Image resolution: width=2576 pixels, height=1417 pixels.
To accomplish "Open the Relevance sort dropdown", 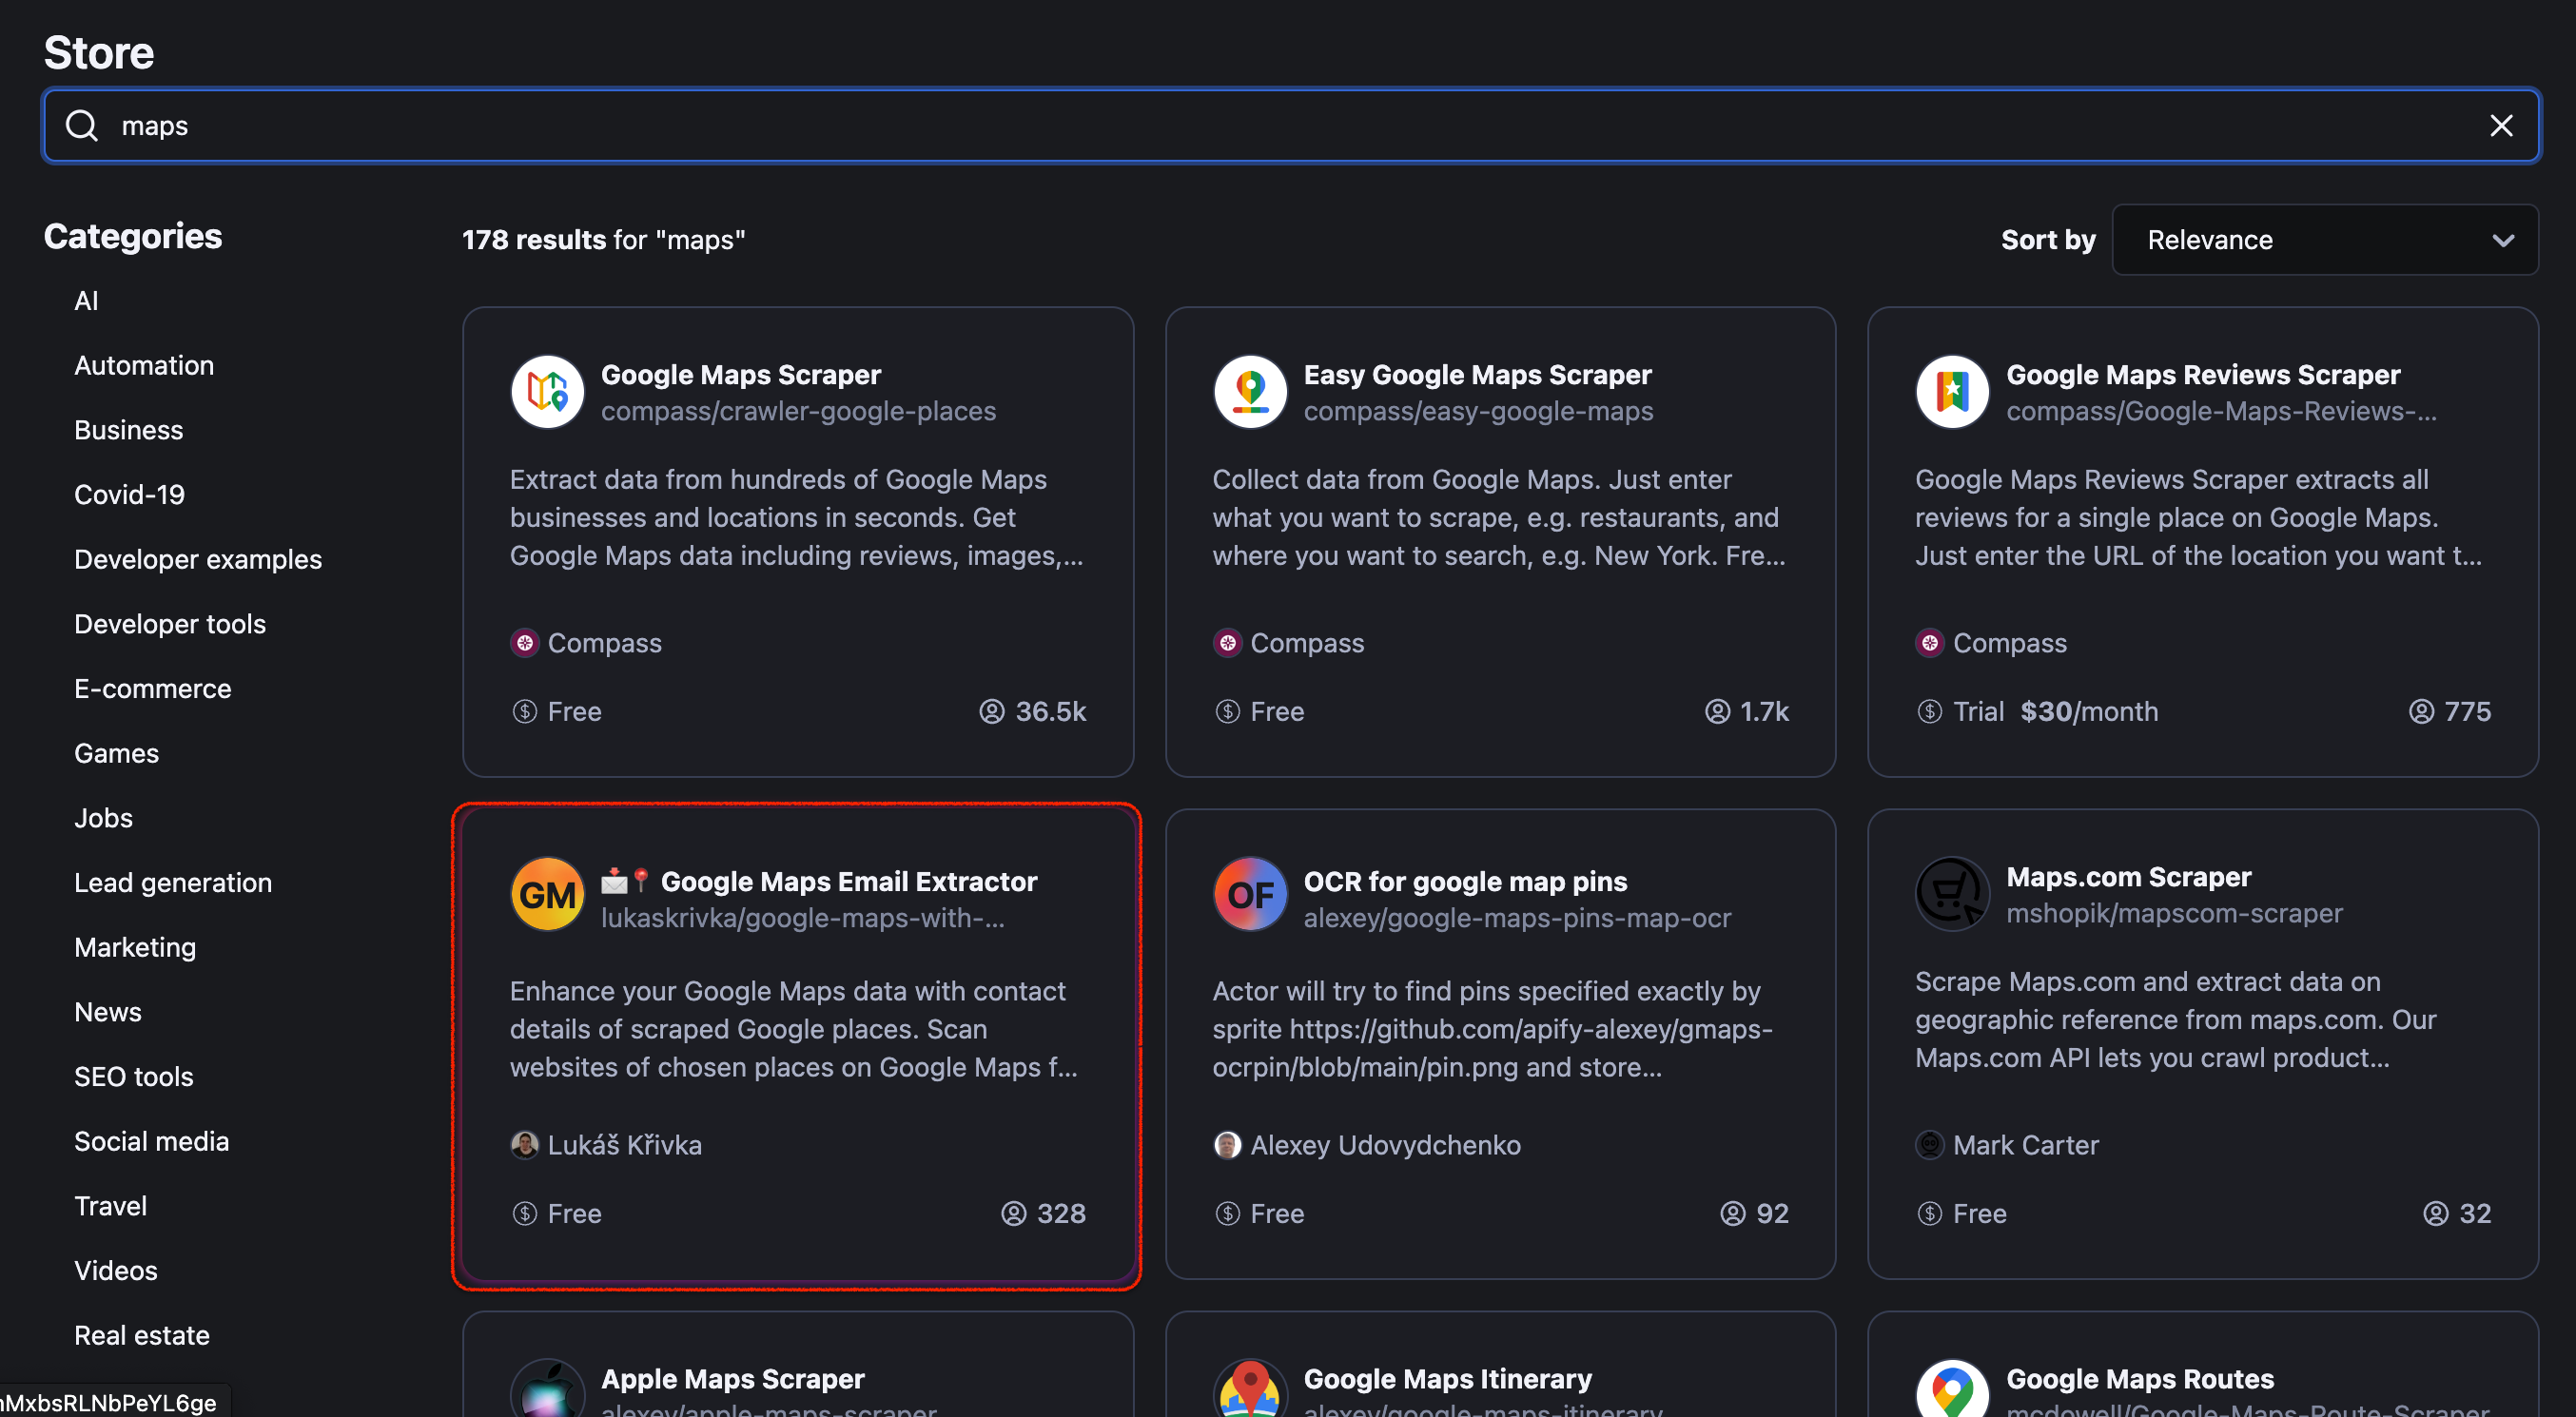I will pyautogui.click(x=2323, y=239).
